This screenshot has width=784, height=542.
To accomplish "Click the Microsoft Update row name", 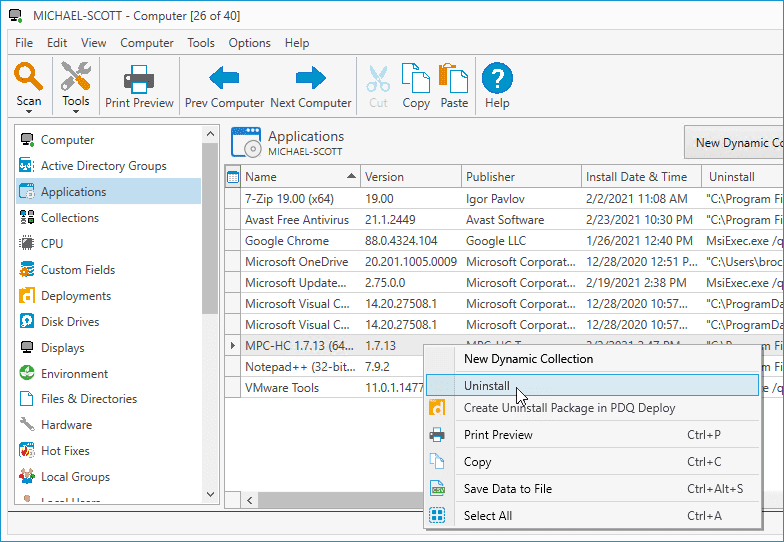I will (x=295, y=282).
